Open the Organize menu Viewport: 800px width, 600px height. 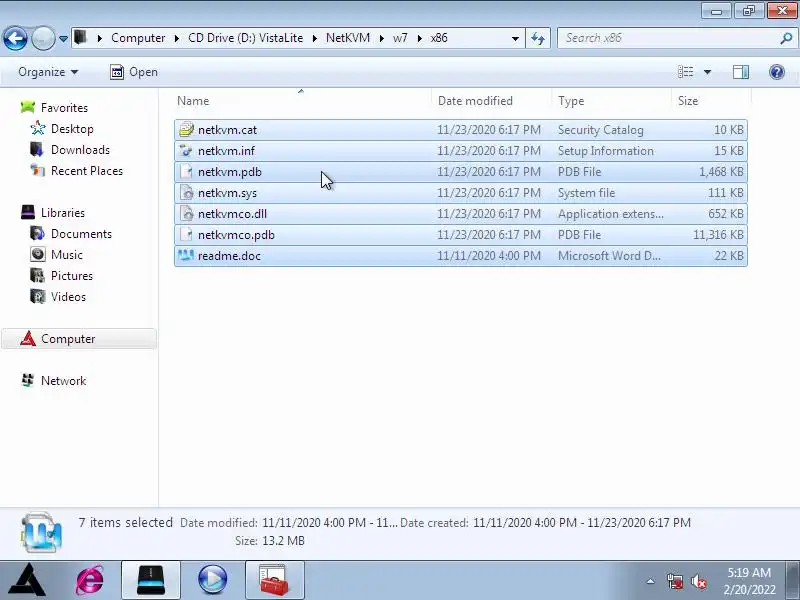48,72
